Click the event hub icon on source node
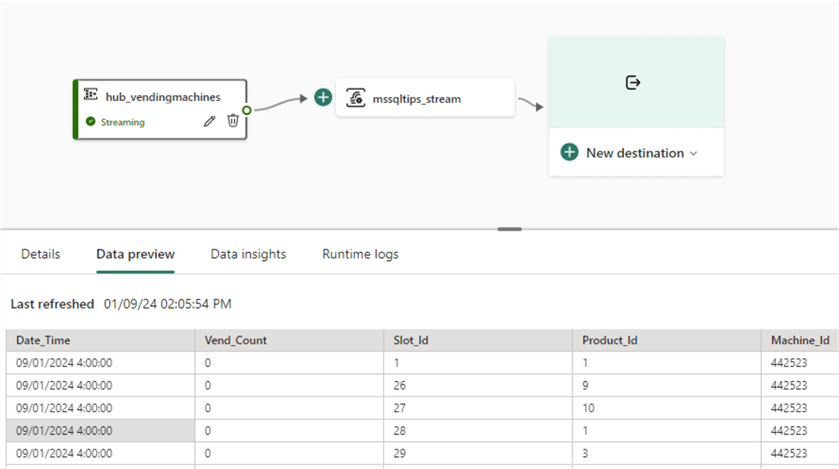Viewport: 839px width, 469px height. (91, 96)
